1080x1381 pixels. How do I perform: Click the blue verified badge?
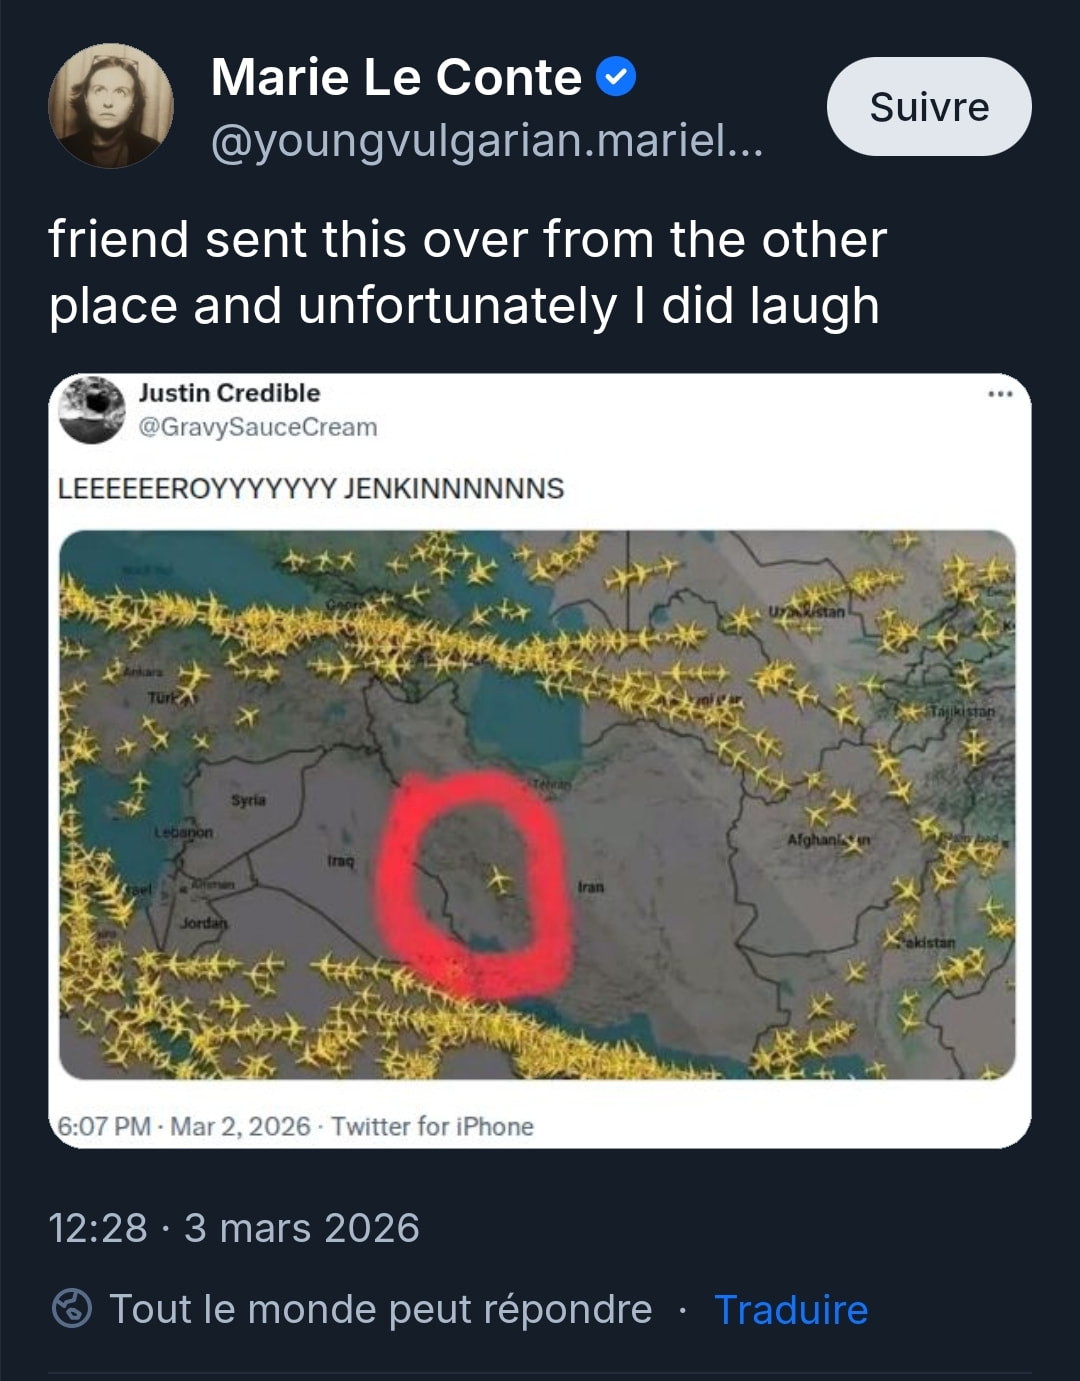[x=616, y=77]
